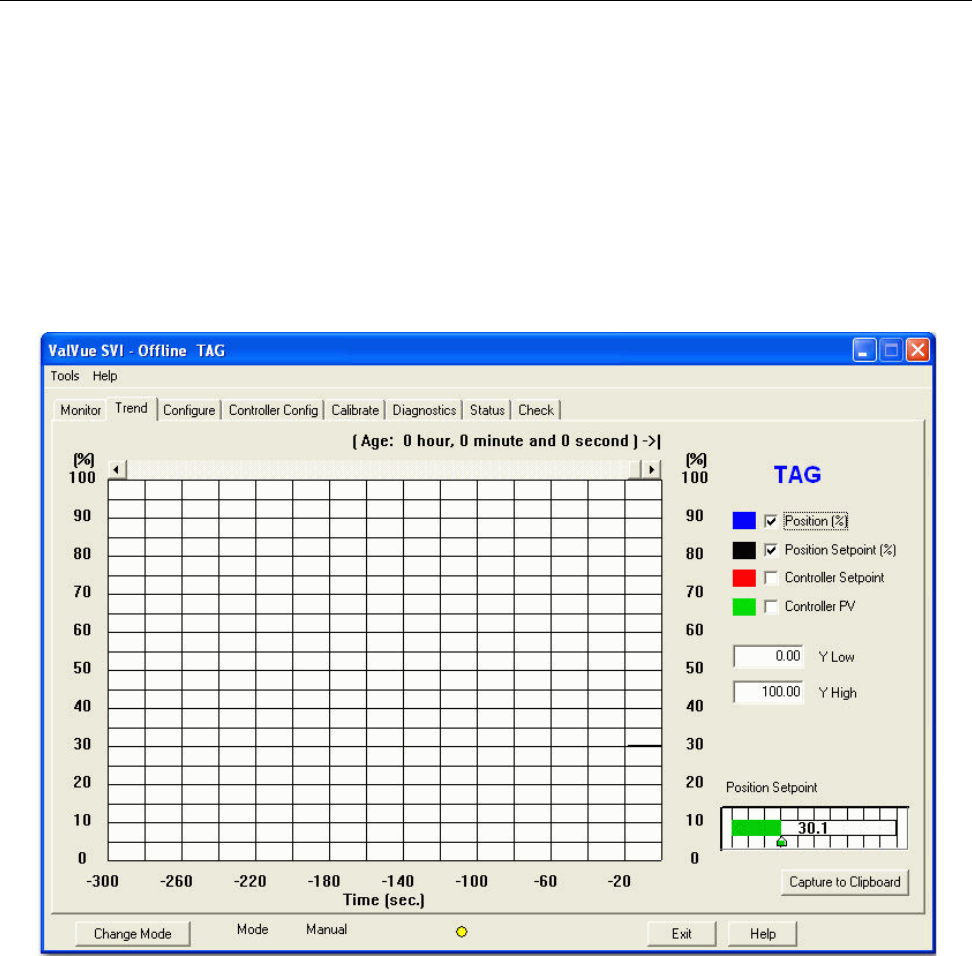Viewport: 972px width, 956px height.
Task: Click the Exit button
Action: point(681,934)
